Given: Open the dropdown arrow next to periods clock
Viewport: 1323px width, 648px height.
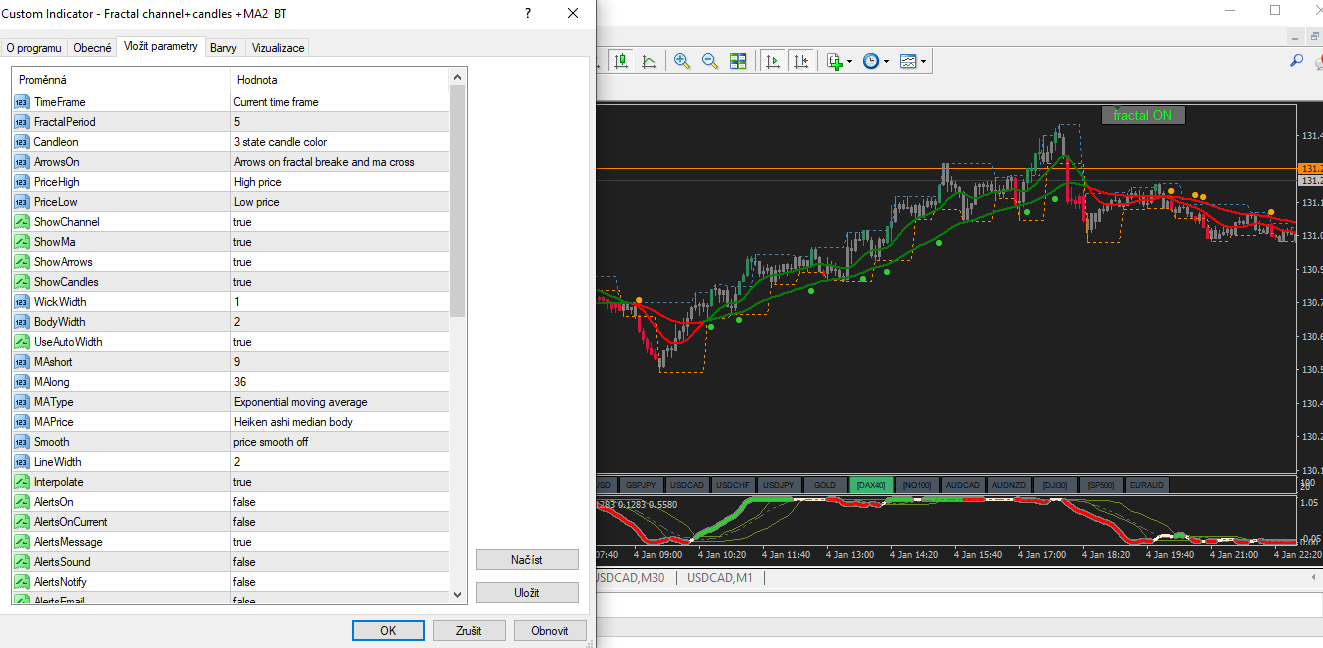Looking at the screenshot, I should coord(886,61).
